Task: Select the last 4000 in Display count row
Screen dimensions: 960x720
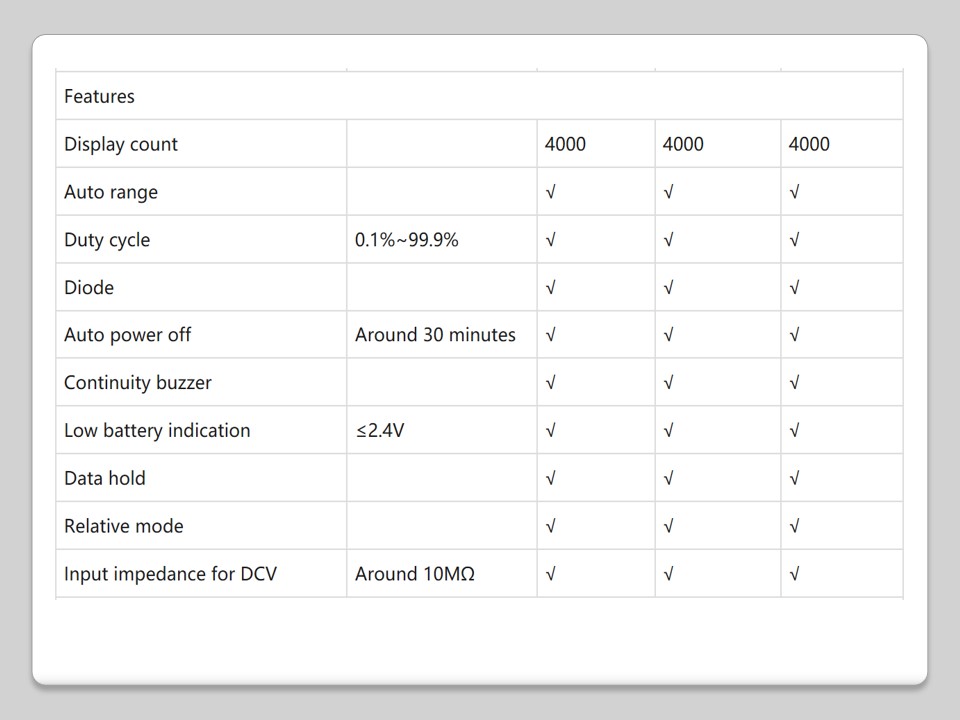Action: [x=809, y=144]
